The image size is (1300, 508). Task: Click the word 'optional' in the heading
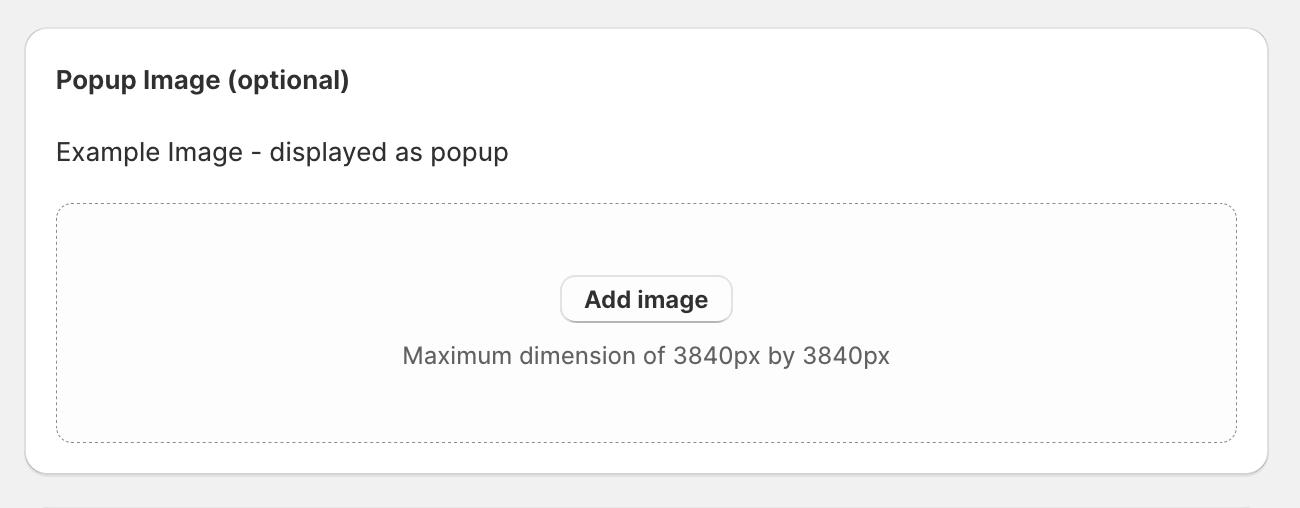tap(289, 81)
